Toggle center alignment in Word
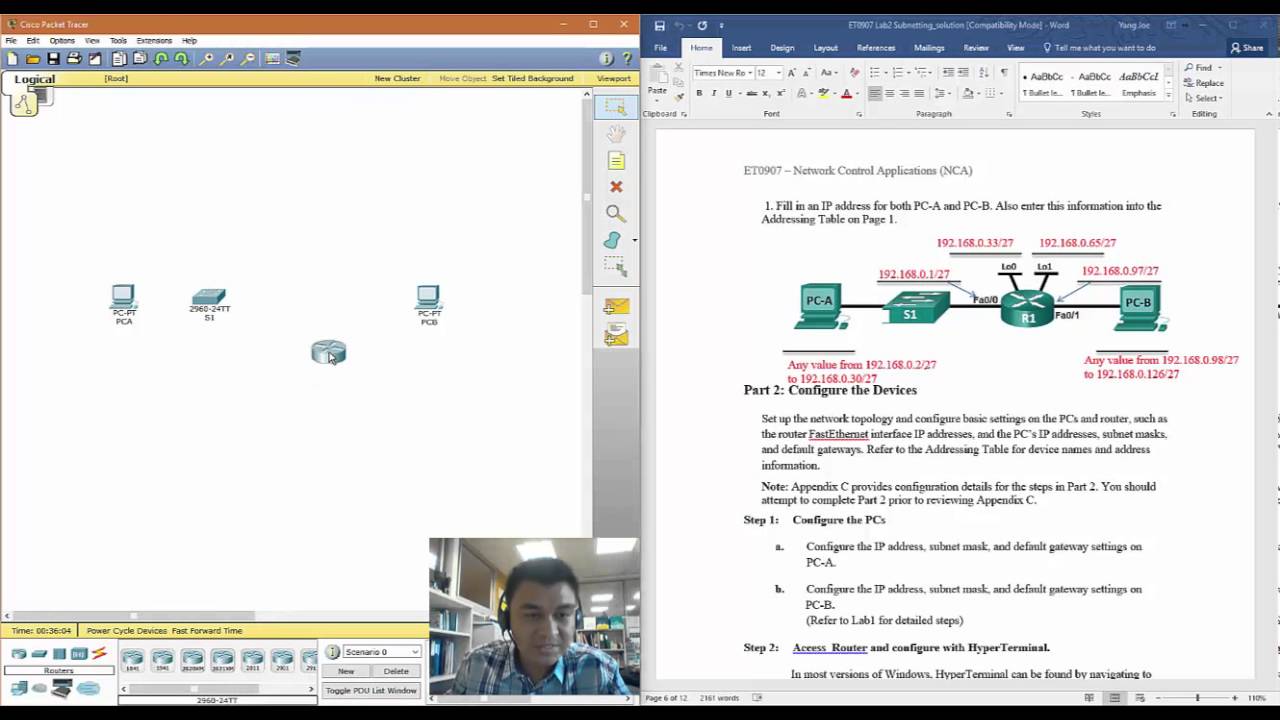 (889, 93)
